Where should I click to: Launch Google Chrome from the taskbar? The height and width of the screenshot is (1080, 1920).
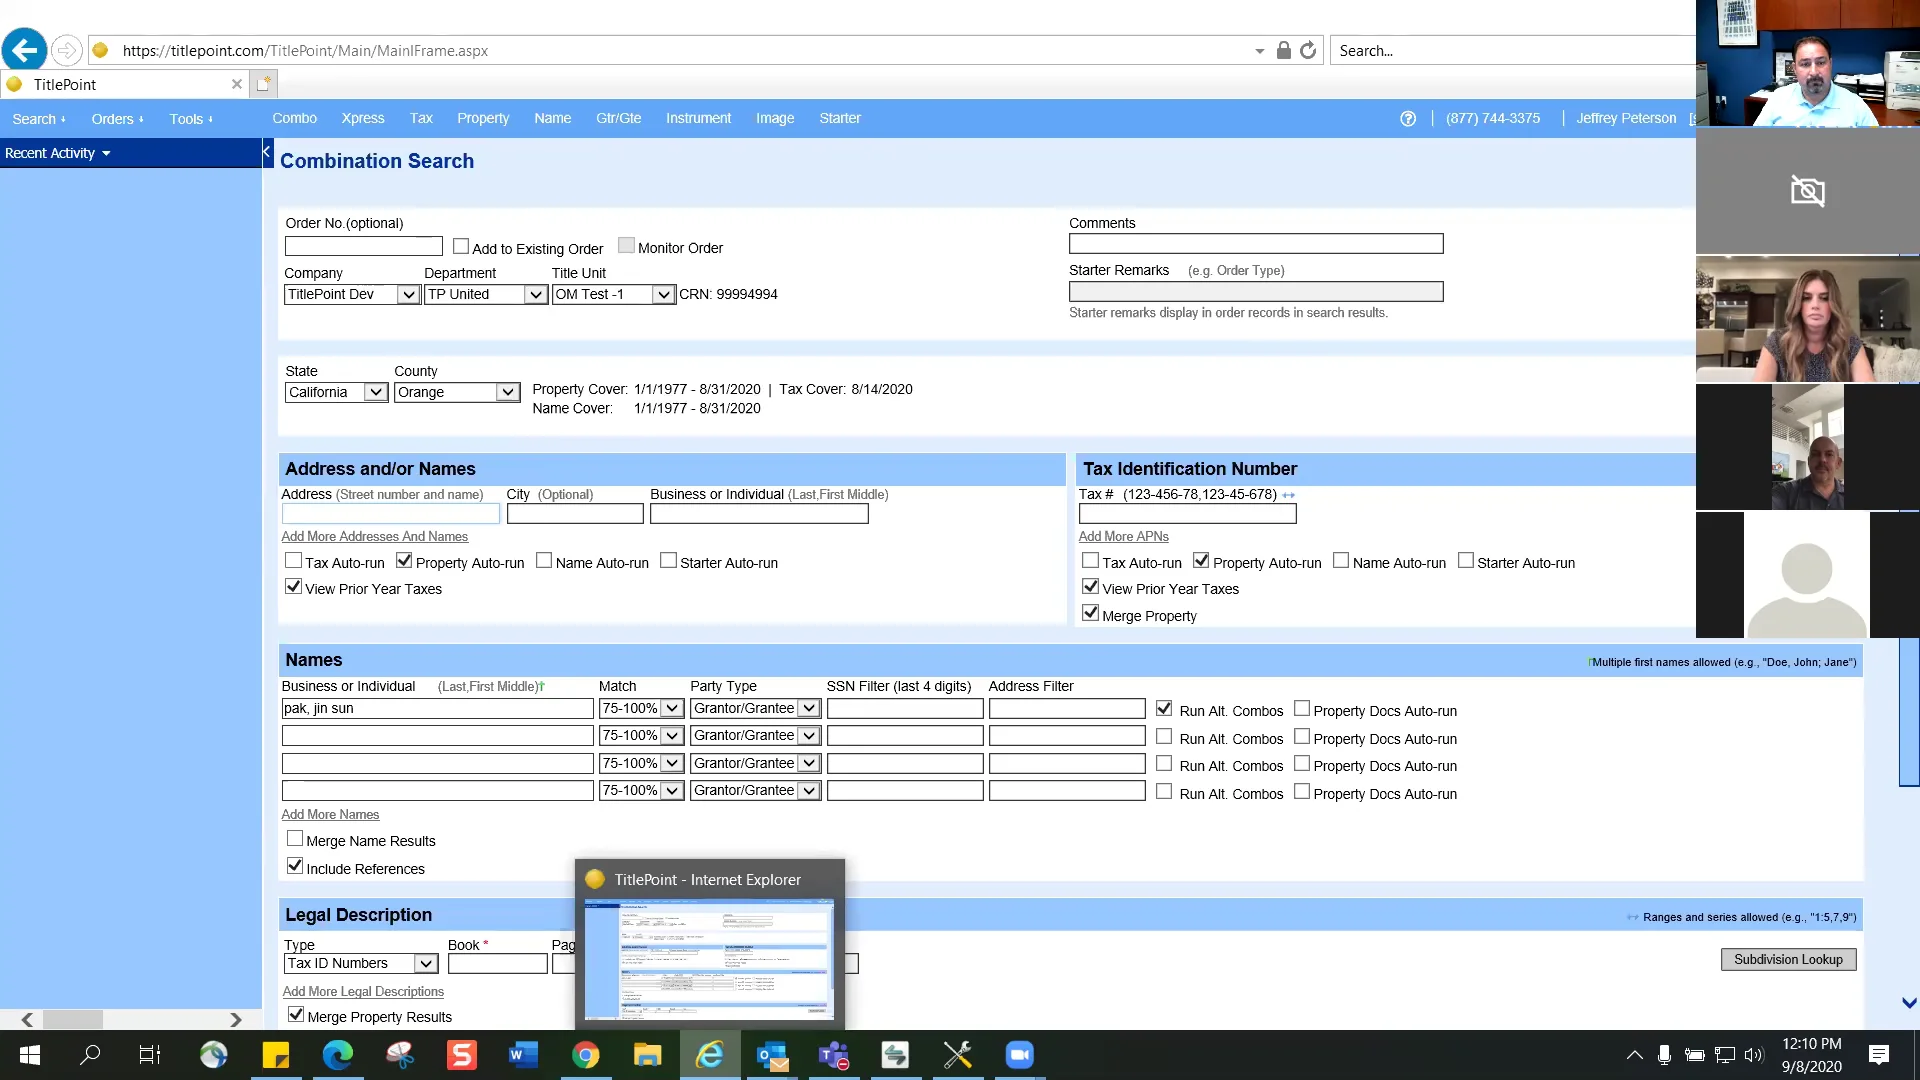click(x=586, y=1055)
